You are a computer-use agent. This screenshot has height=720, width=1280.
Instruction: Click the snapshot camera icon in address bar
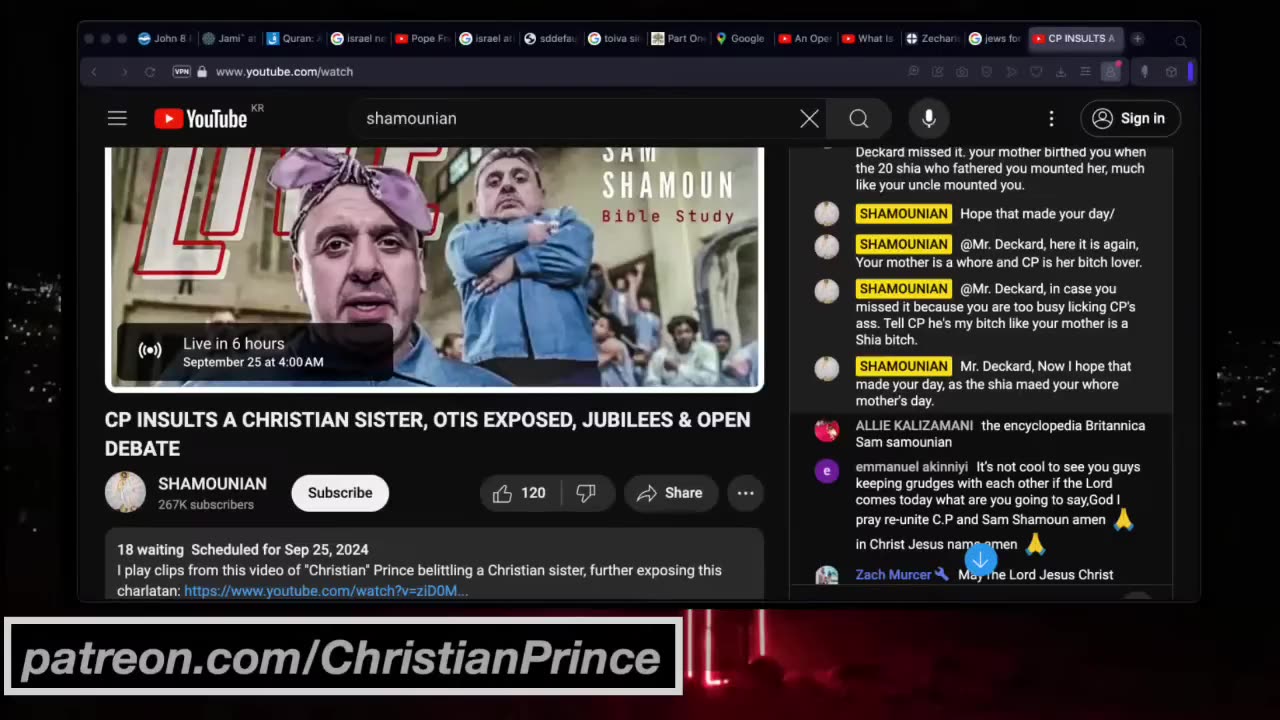[x=961, y=72]
